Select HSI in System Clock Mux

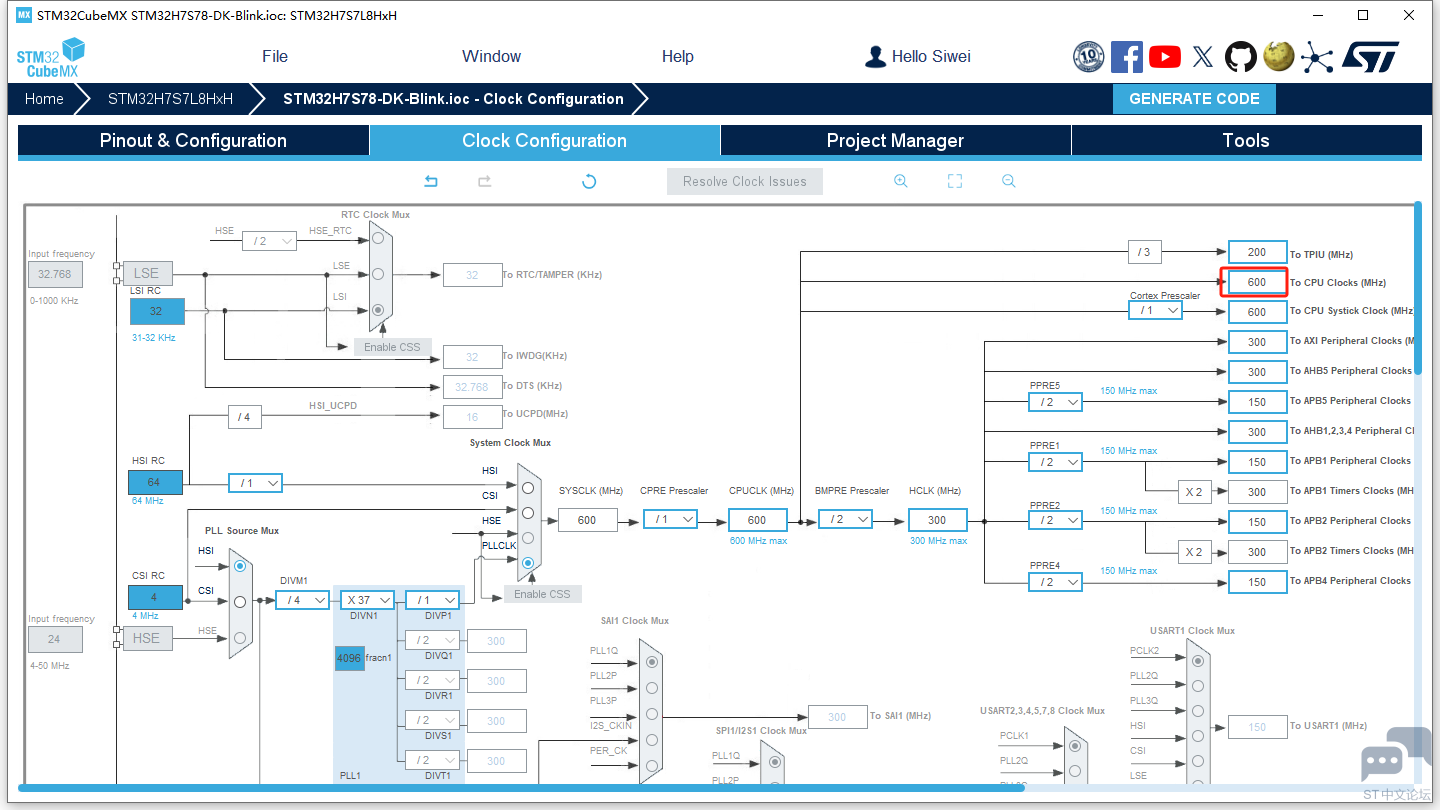tap(528, 487)
